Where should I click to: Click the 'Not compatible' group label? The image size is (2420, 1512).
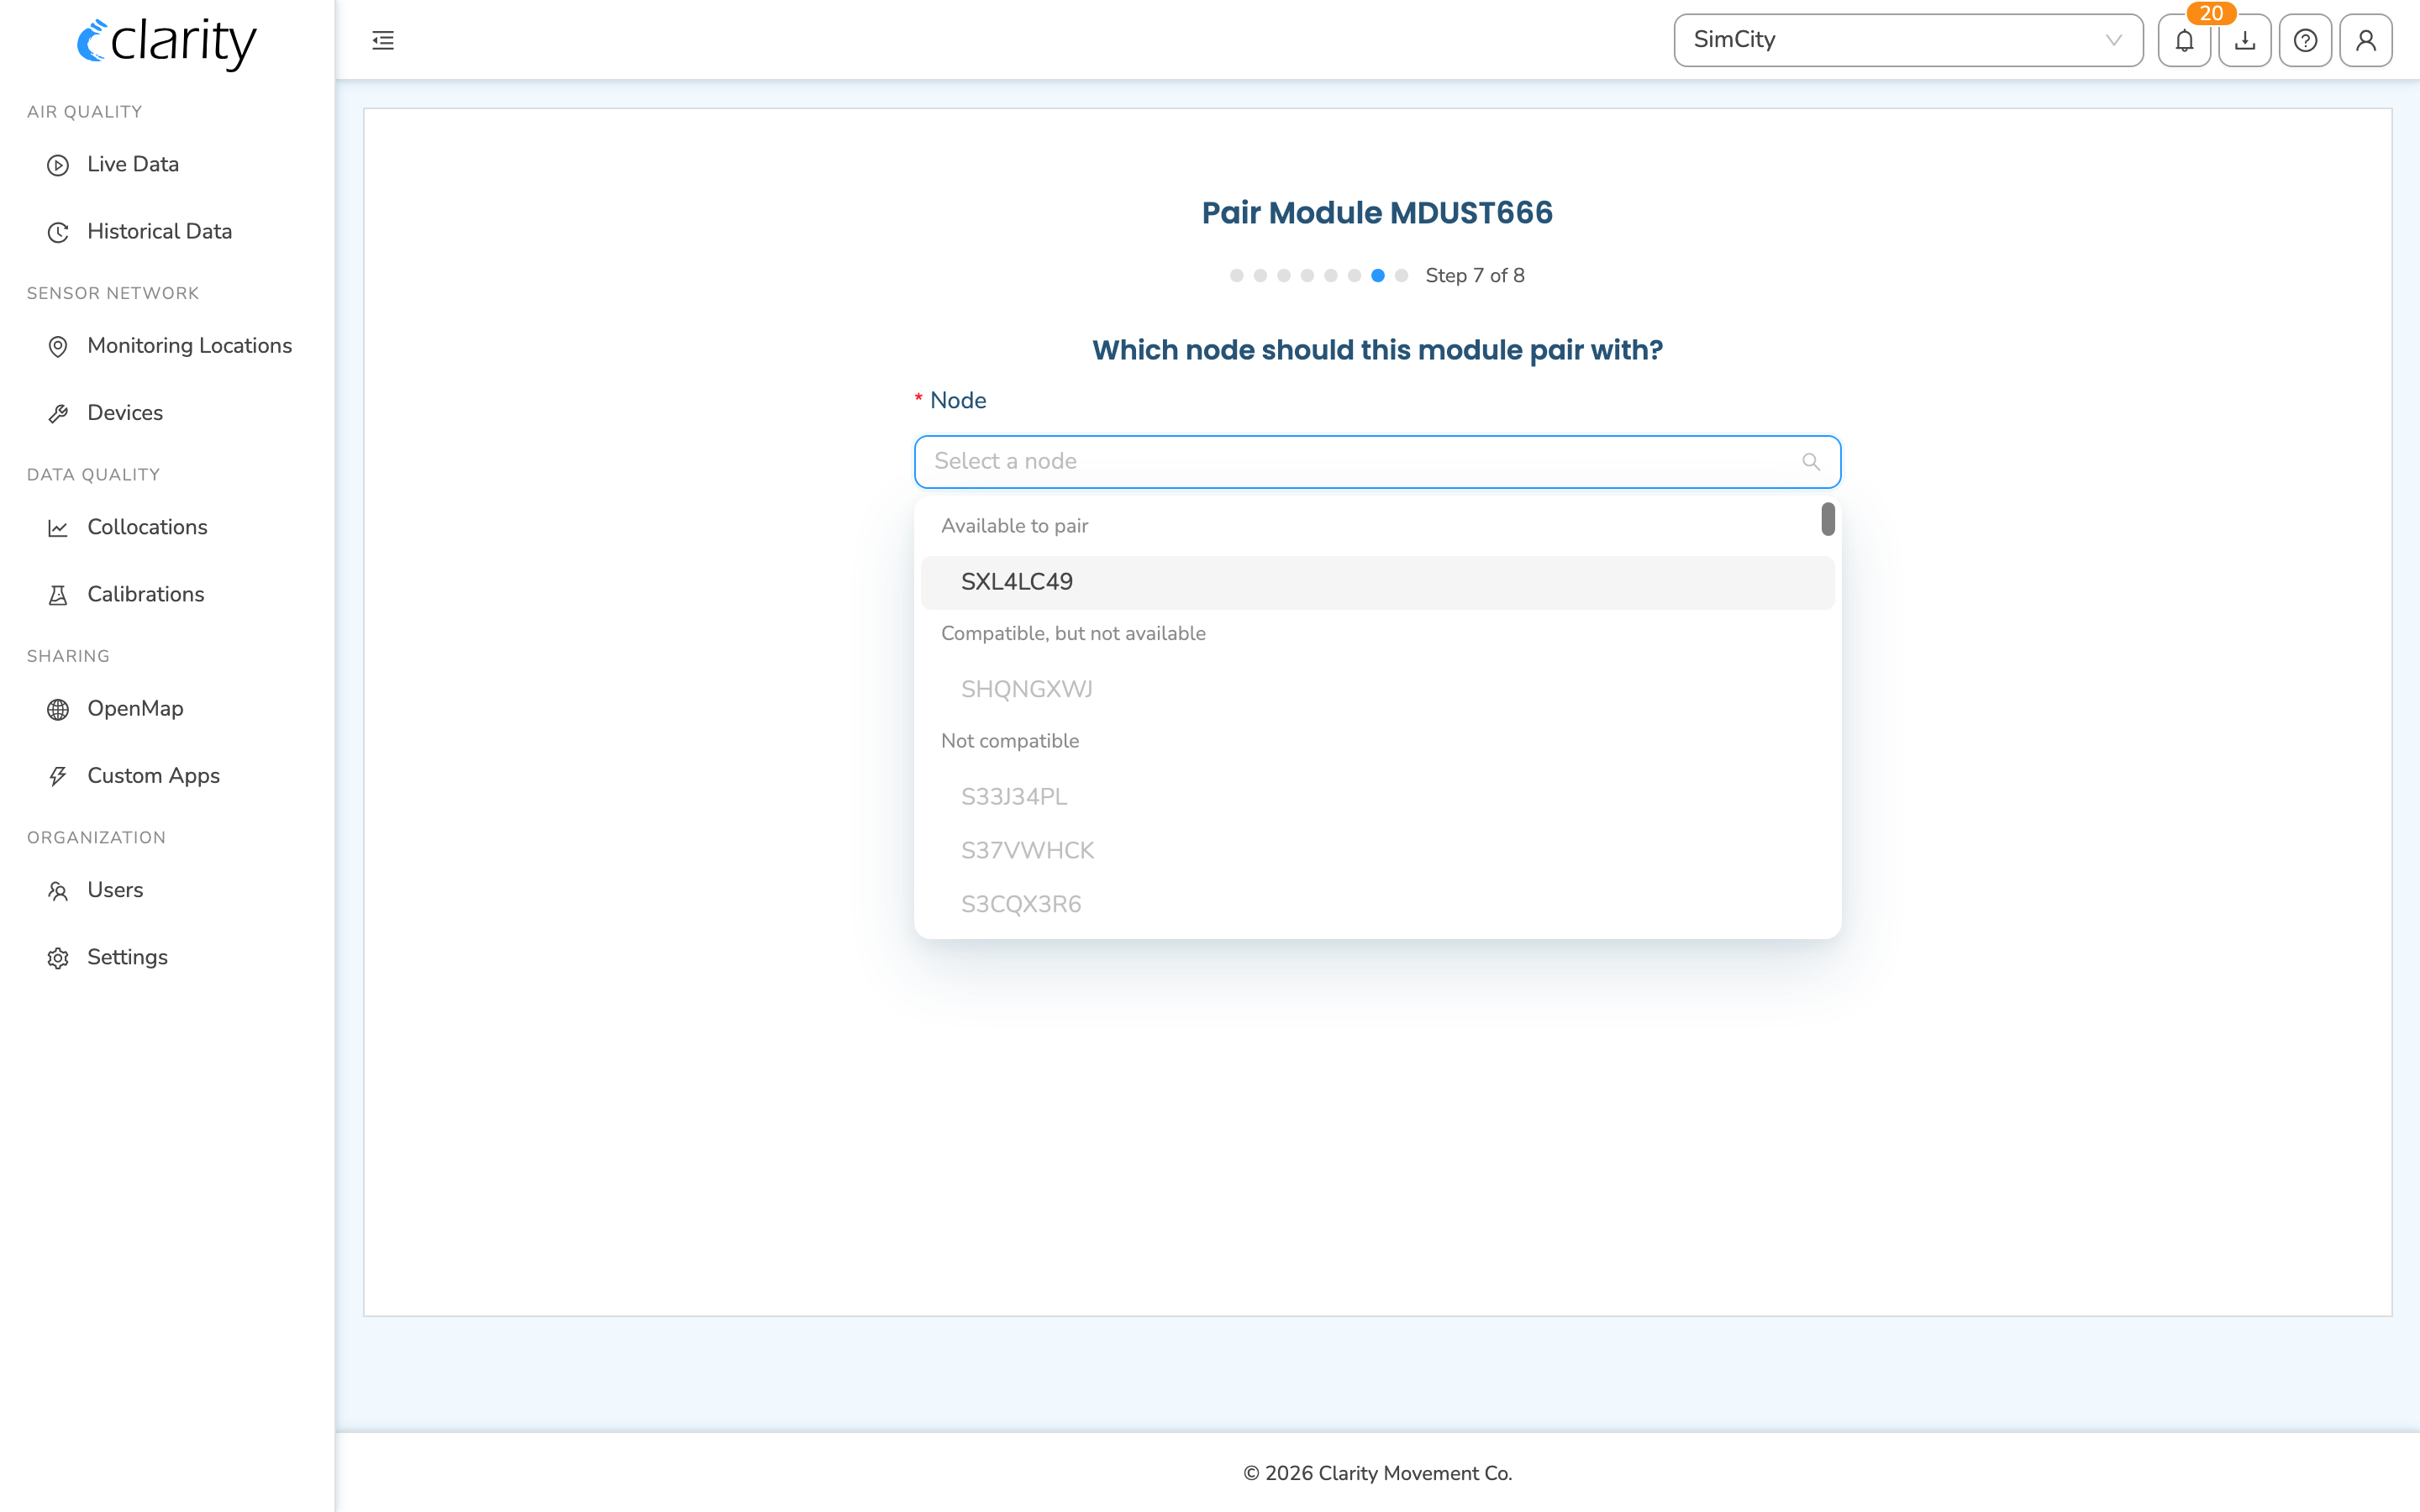[1010, 741]
